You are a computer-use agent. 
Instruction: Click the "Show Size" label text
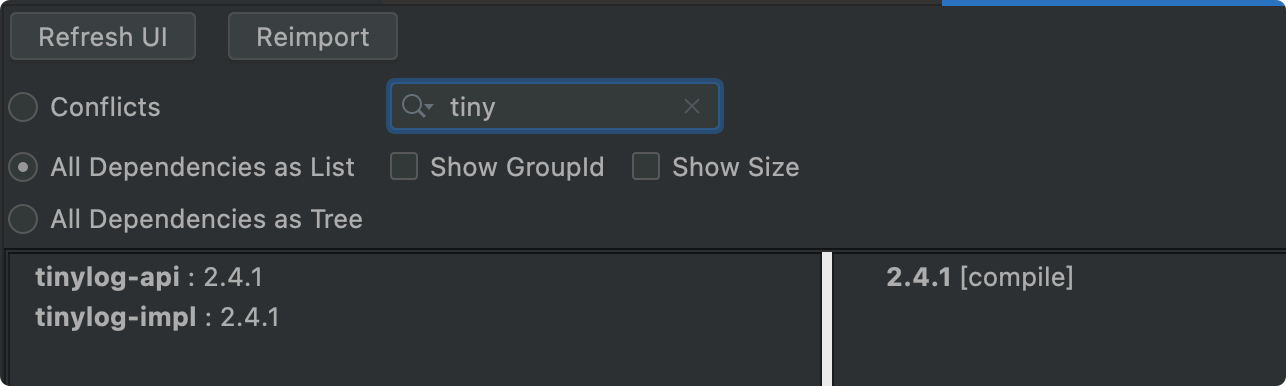[x=736, y=167]
